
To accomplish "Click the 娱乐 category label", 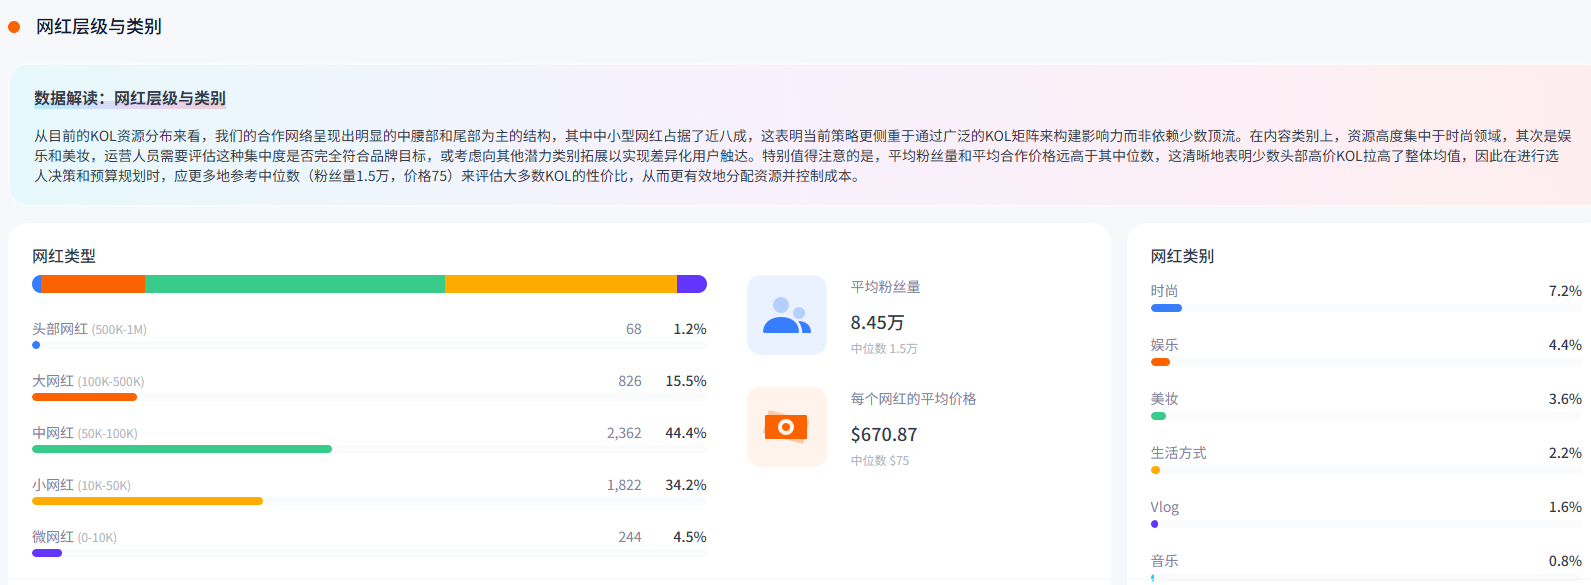I will [x=1165, y=345].
